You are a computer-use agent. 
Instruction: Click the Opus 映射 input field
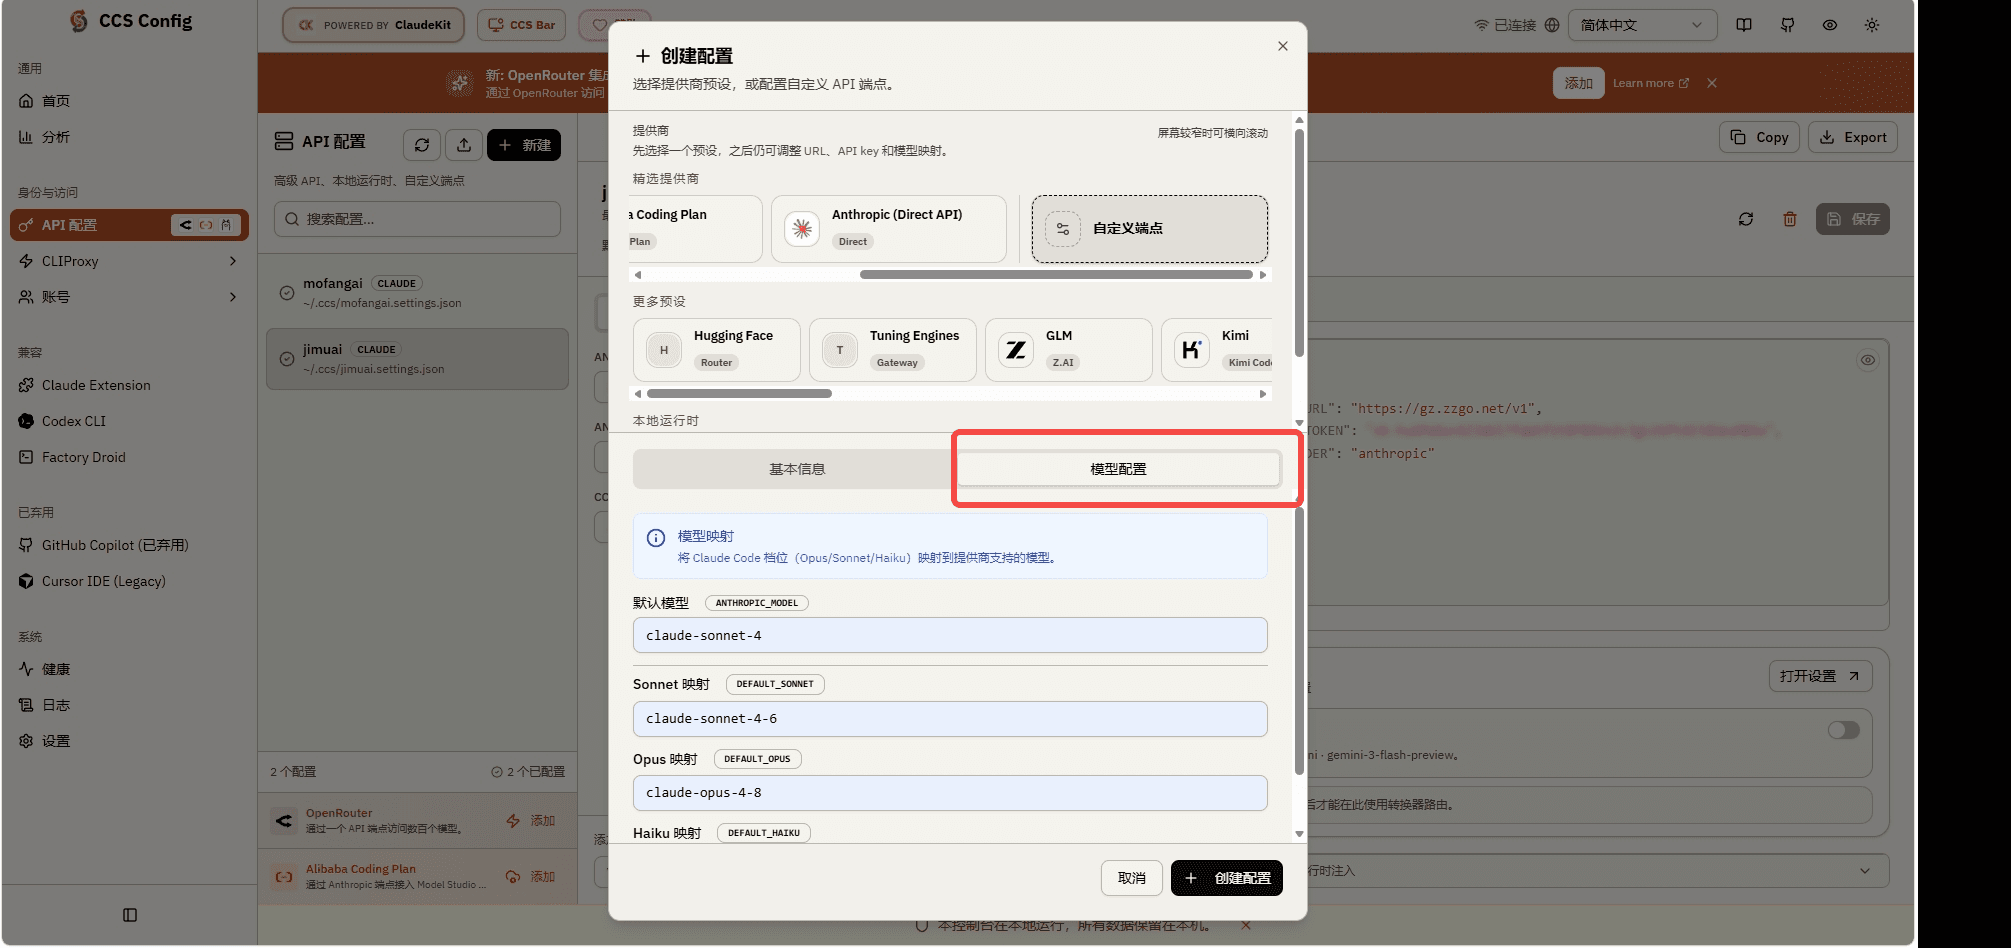[950, 793]
